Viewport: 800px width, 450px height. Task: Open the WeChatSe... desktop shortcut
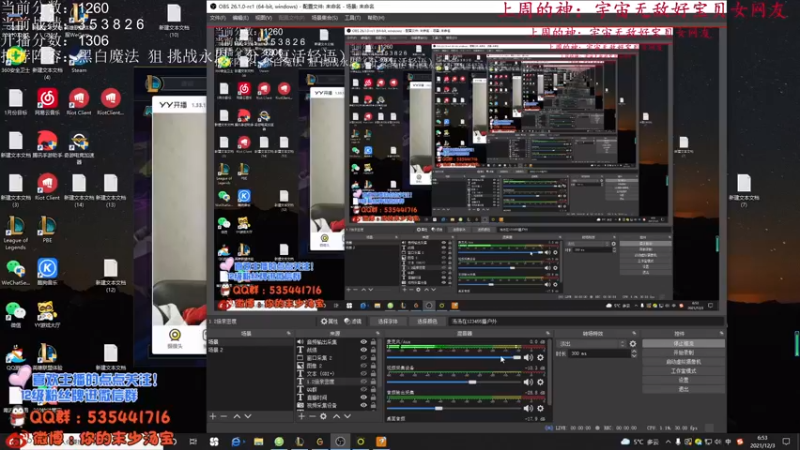click(x=15, y=271)
